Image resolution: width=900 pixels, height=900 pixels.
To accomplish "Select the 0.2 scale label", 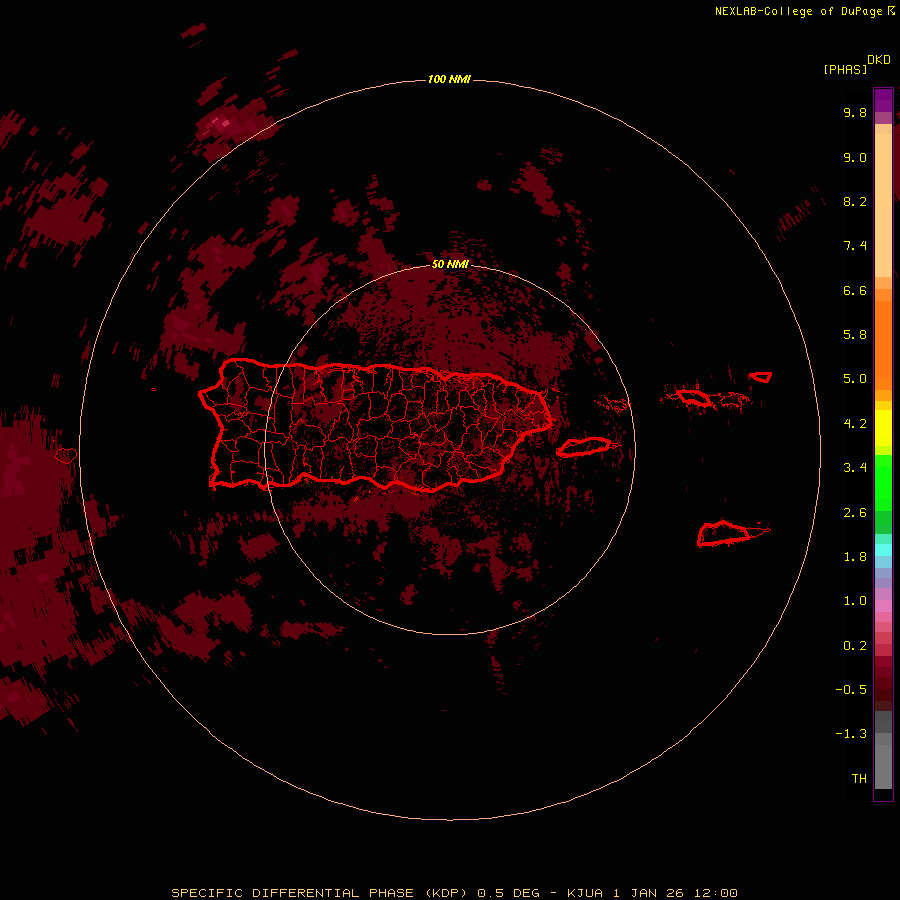I will coord(855,646).
